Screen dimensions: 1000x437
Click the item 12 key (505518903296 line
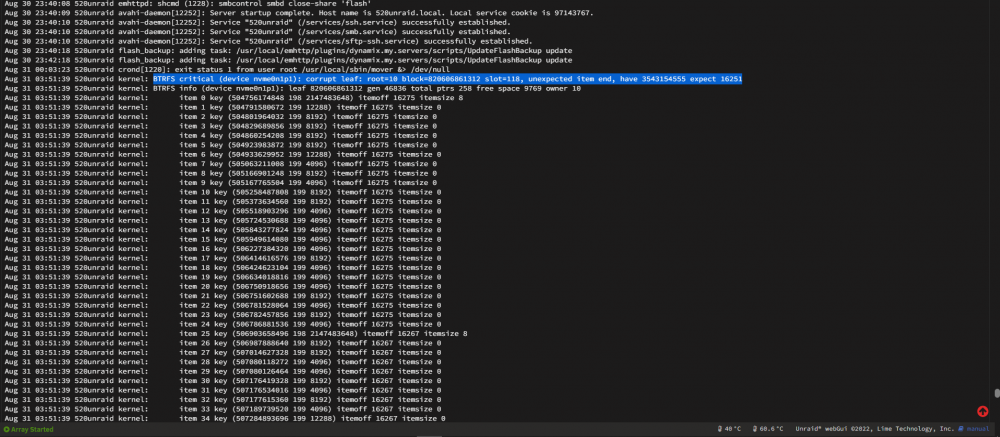tap(223, 211)
